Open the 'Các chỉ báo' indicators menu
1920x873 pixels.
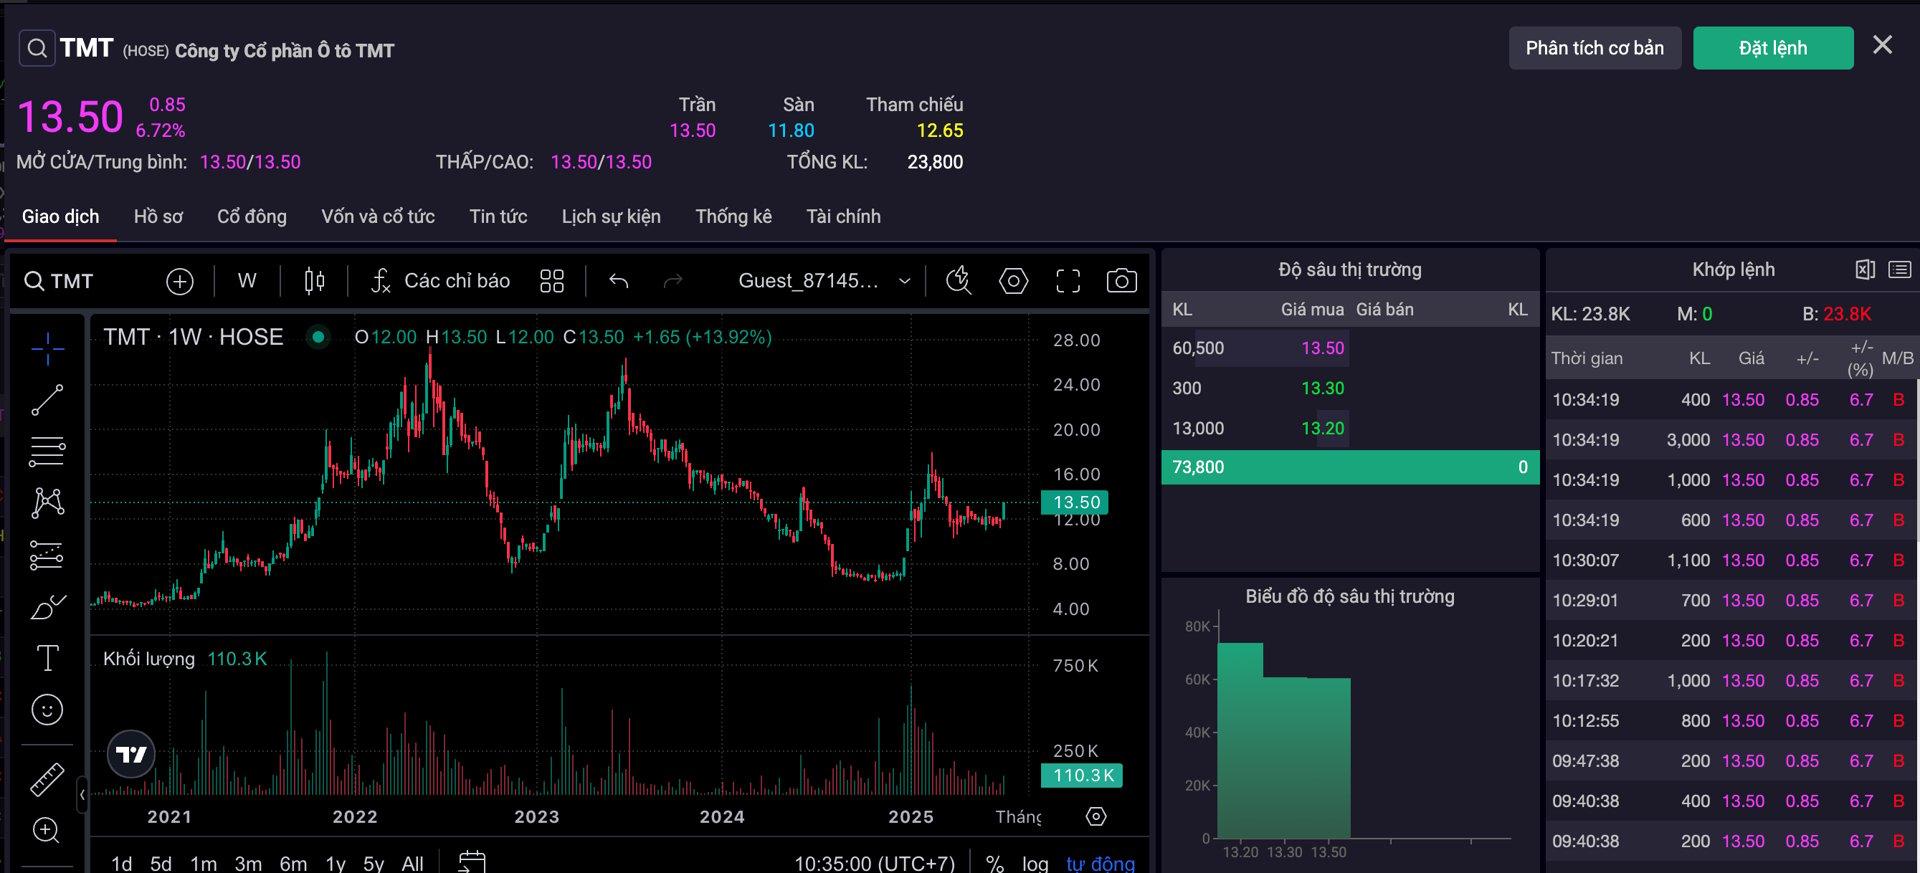[440, 281]
